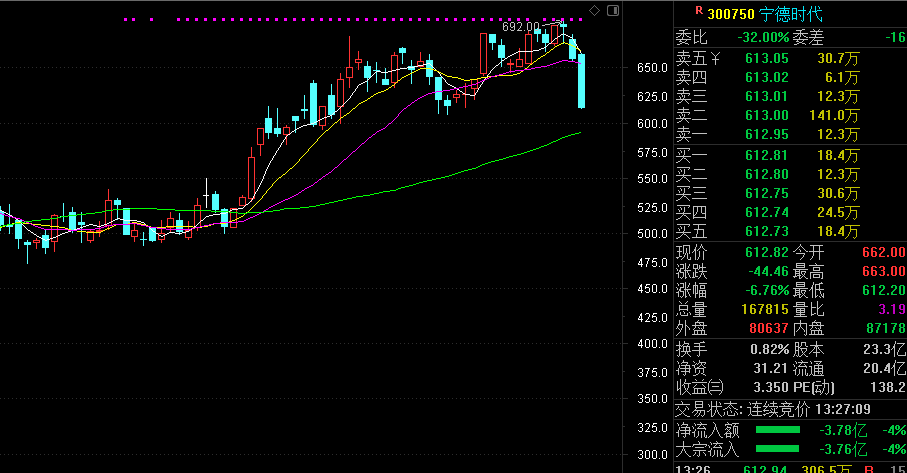Click the 500.0 price axis label
Screen dimensions: 907x473
pos(652,234)
